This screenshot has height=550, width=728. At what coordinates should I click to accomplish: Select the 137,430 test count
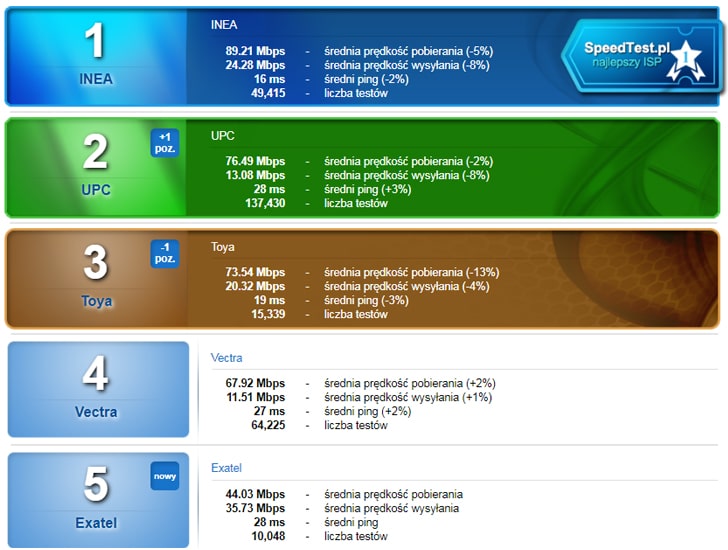pos(265,203)
